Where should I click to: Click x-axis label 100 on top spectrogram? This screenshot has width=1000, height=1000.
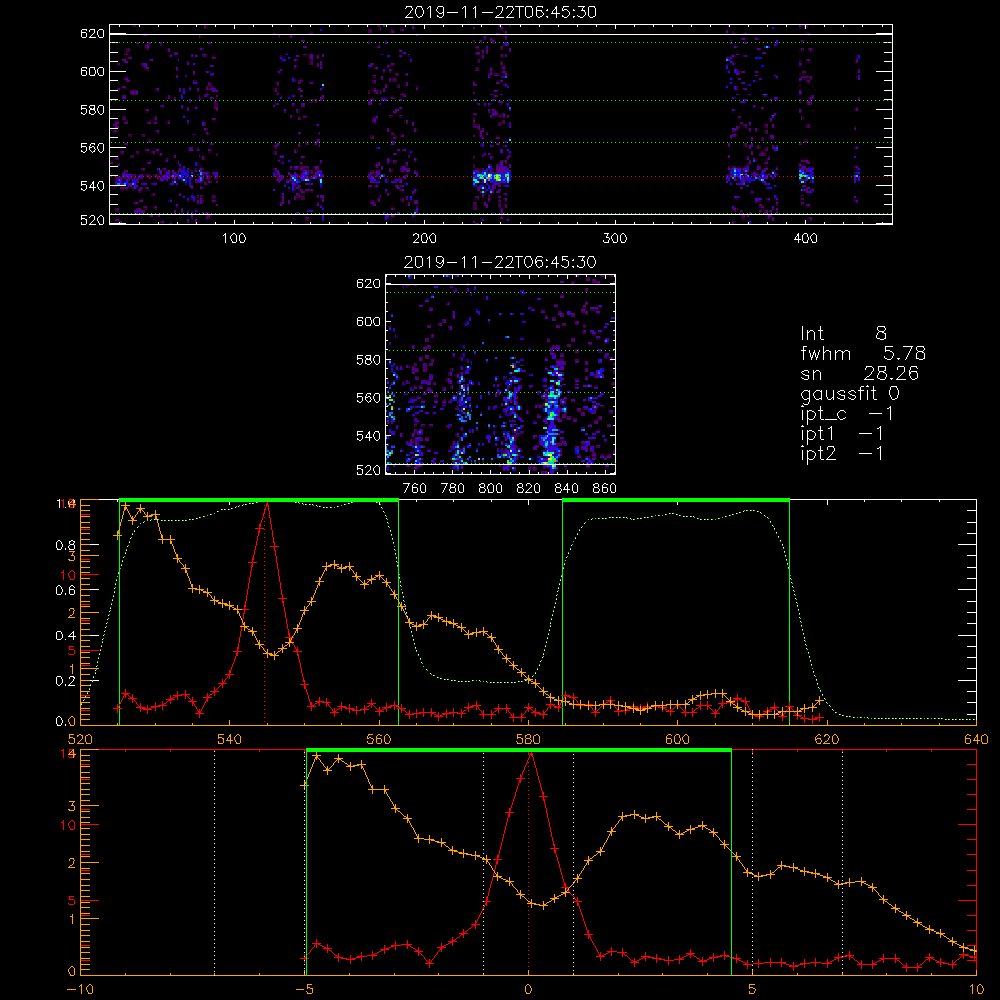click(234, 239)
